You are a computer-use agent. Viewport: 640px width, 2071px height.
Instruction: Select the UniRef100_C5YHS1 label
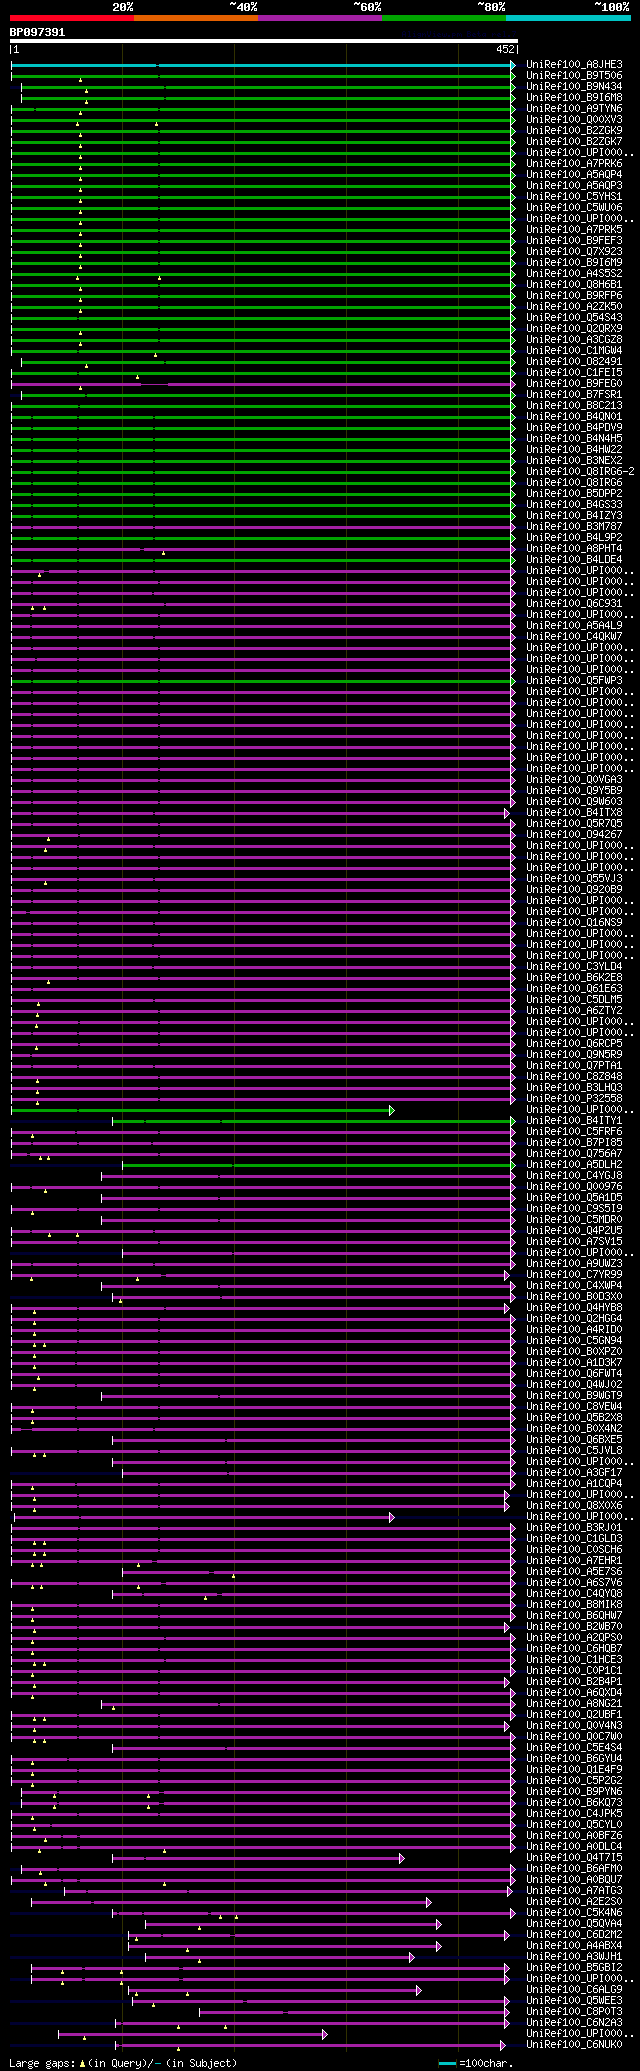pyautogui.click(x=574, y=197)
